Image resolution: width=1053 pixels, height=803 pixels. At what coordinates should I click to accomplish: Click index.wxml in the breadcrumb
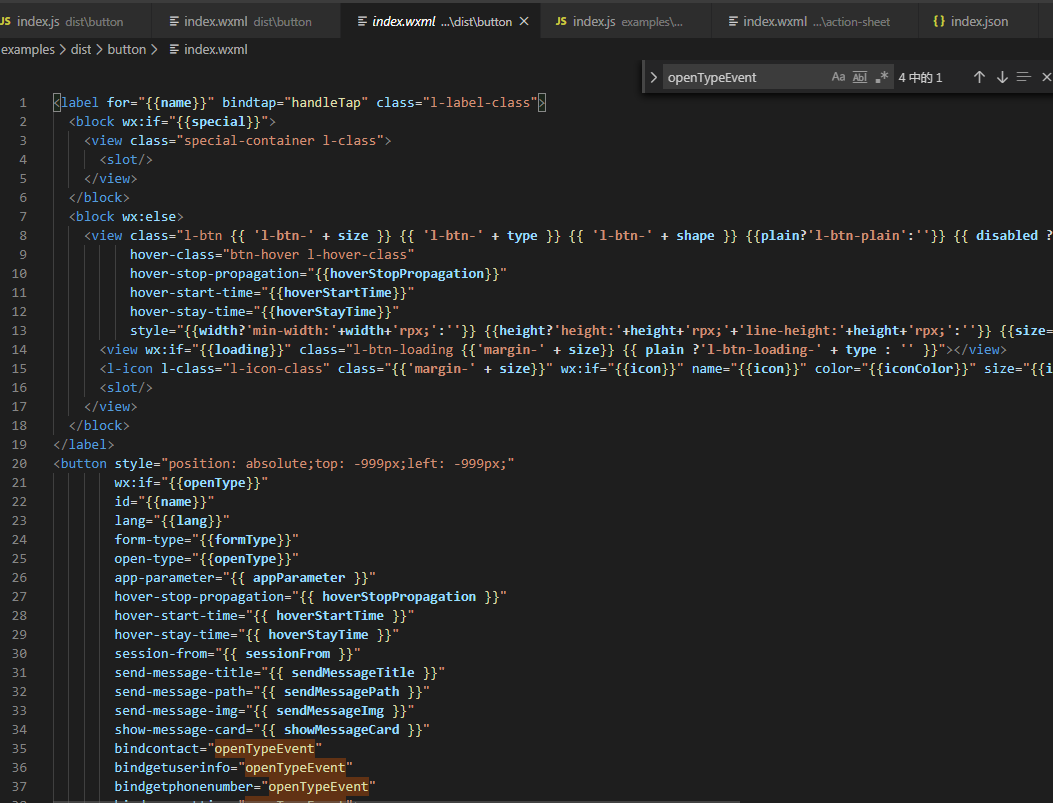pos(216,49)
